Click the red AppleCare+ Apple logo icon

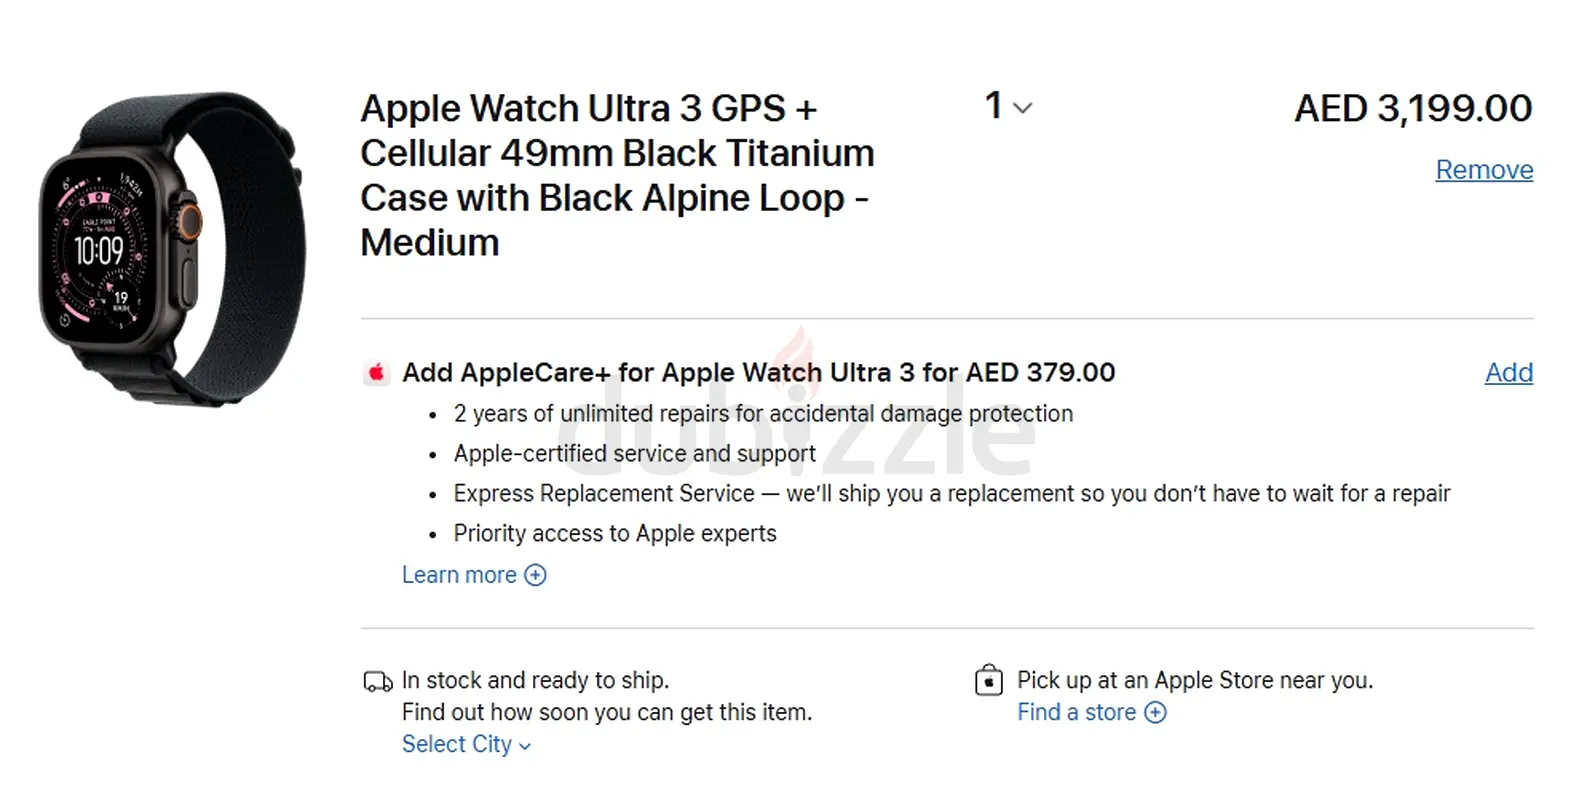click(x=376, y=373)
